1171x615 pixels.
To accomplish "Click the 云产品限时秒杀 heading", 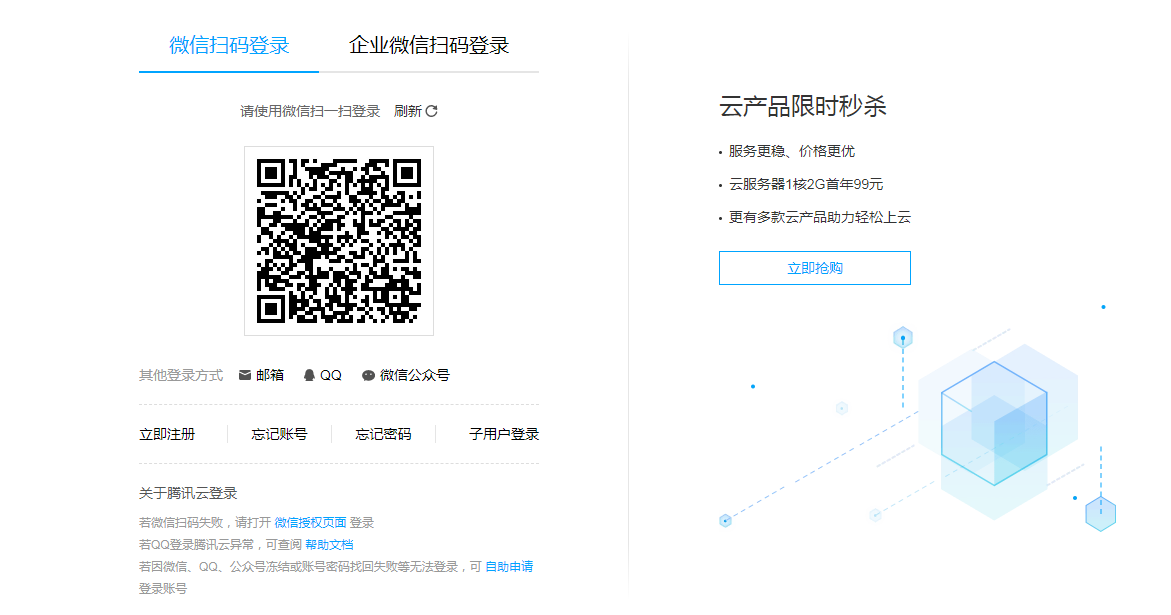I will 803,106.
